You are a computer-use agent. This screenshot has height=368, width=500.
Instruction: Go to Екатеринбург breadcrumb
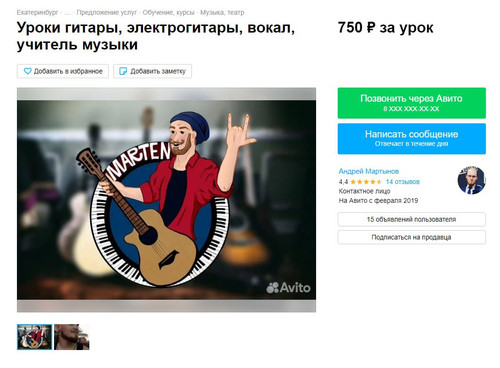pyautogui.click(x=37, y=13)
